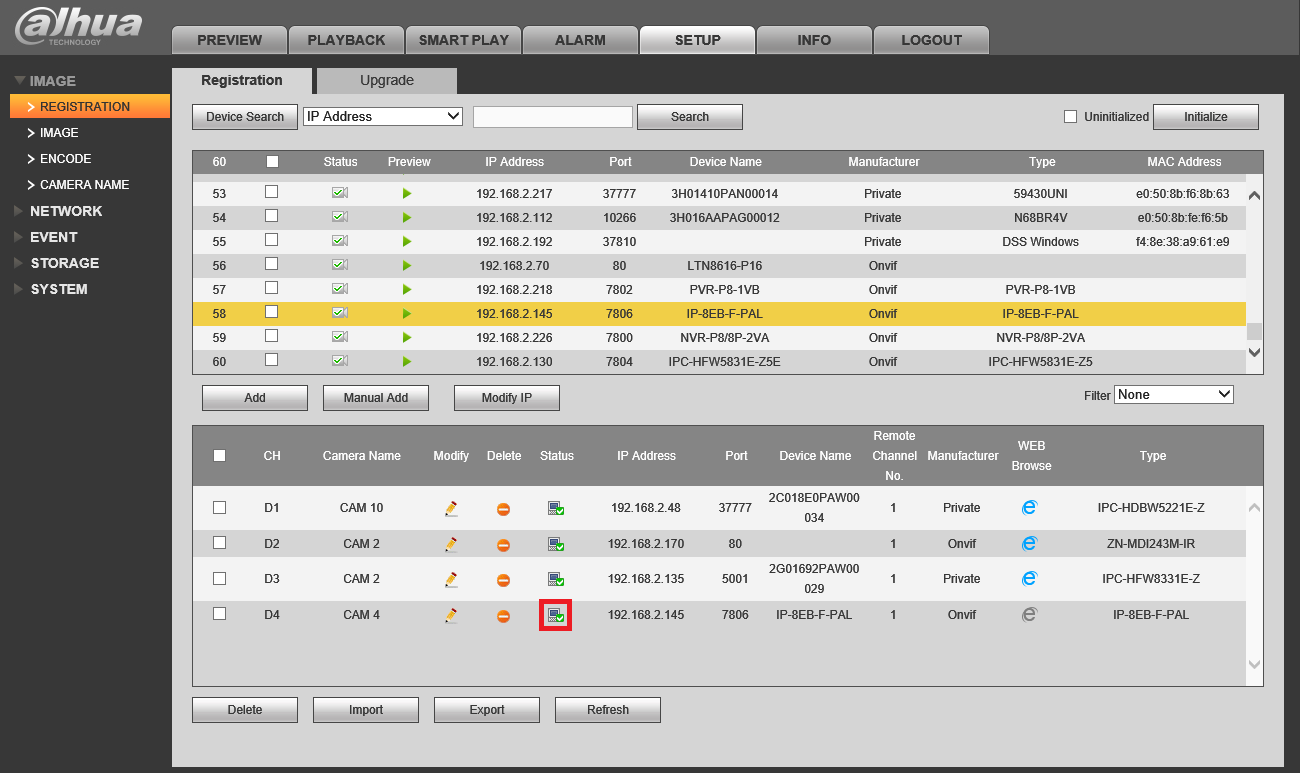
Task: Preview device 192.168.2.217 with the play arrow
Action: click(407, 193)
